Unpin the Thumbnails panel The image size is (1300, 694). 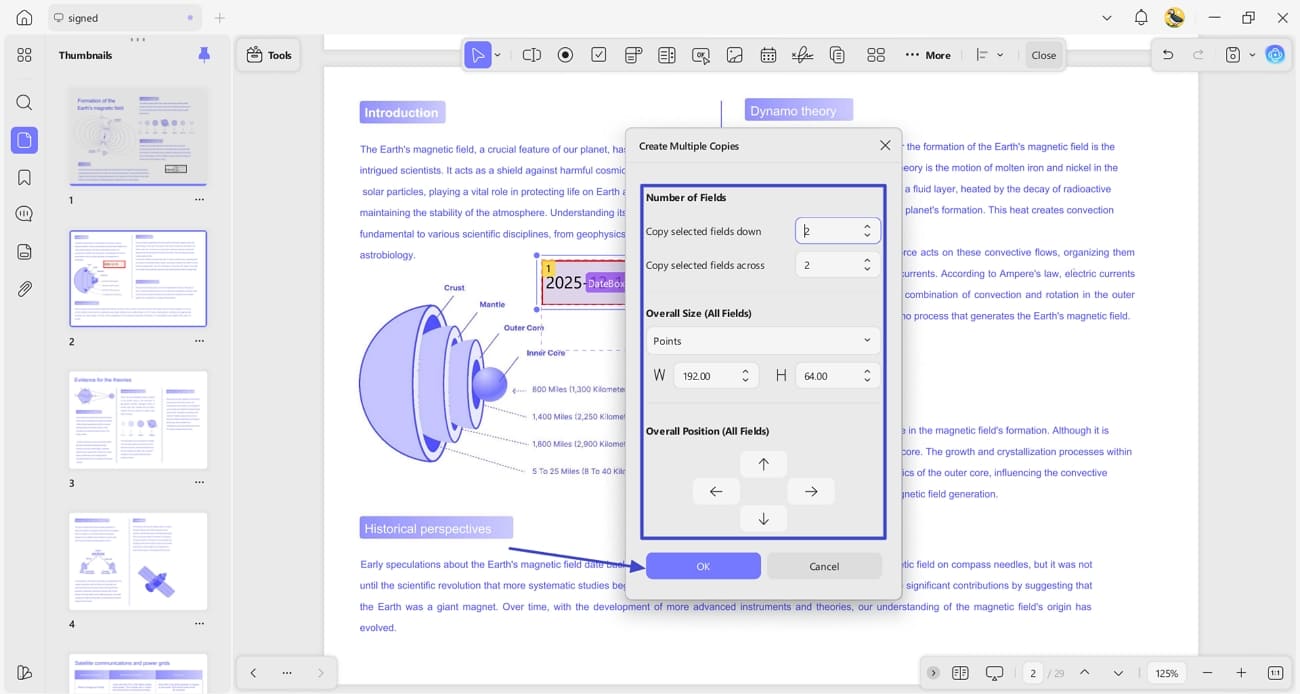coord(204,55)
